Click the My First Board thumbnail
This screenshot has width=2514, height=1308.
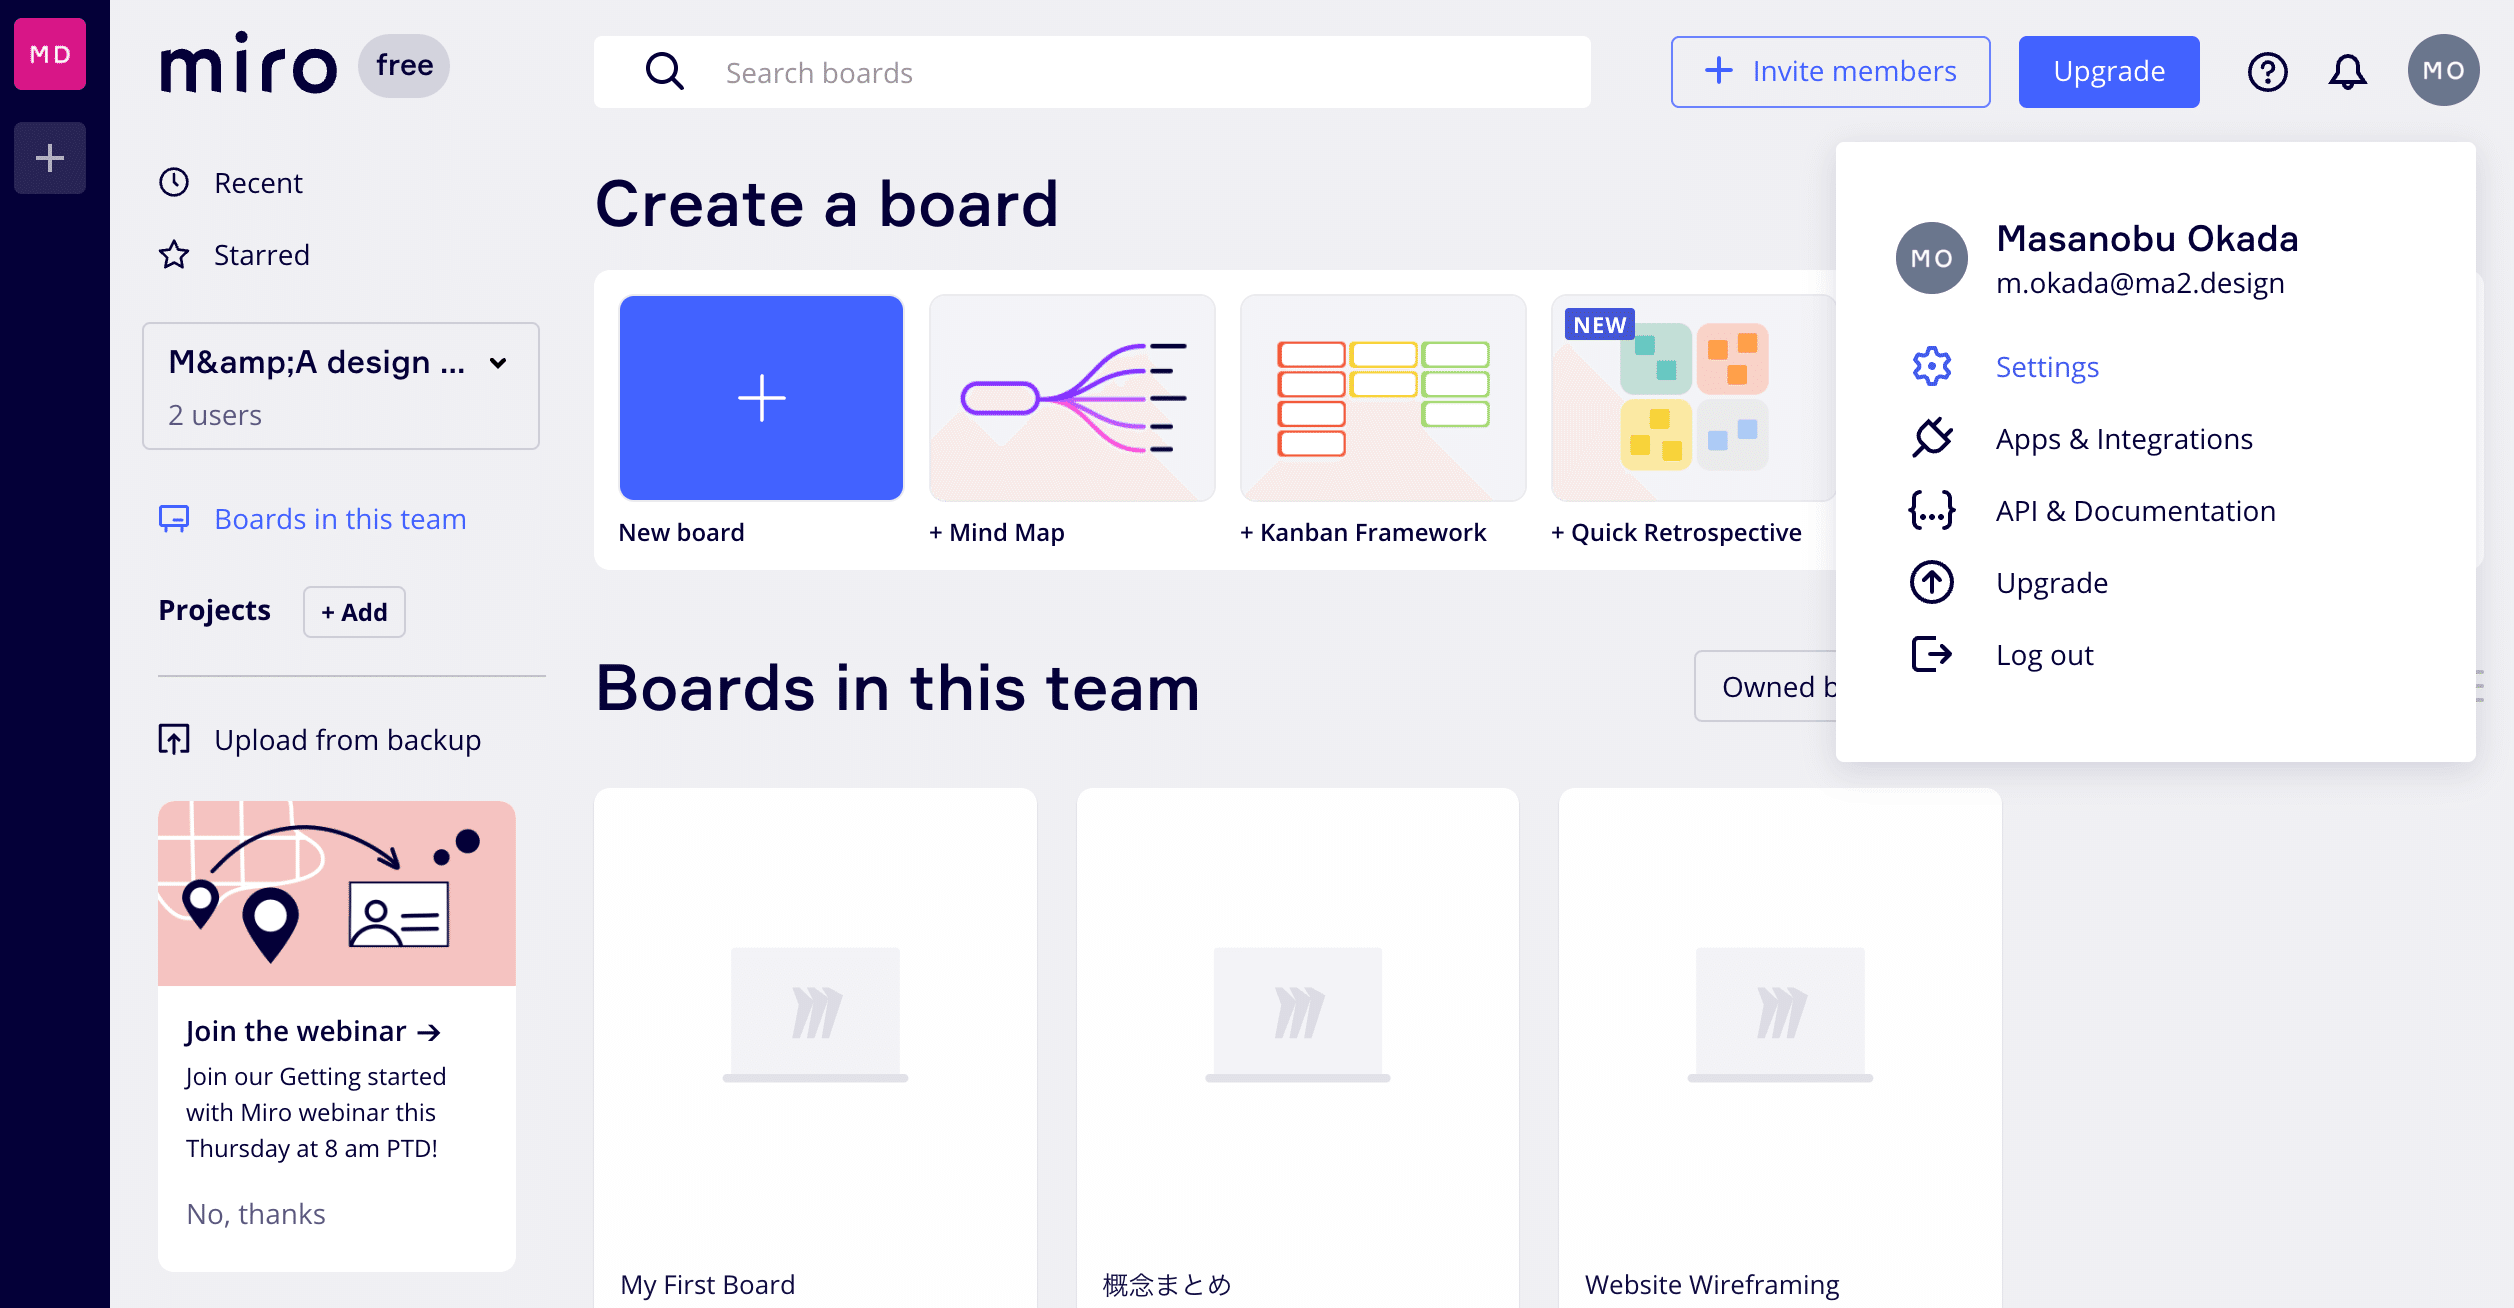tap(815, 1014)
